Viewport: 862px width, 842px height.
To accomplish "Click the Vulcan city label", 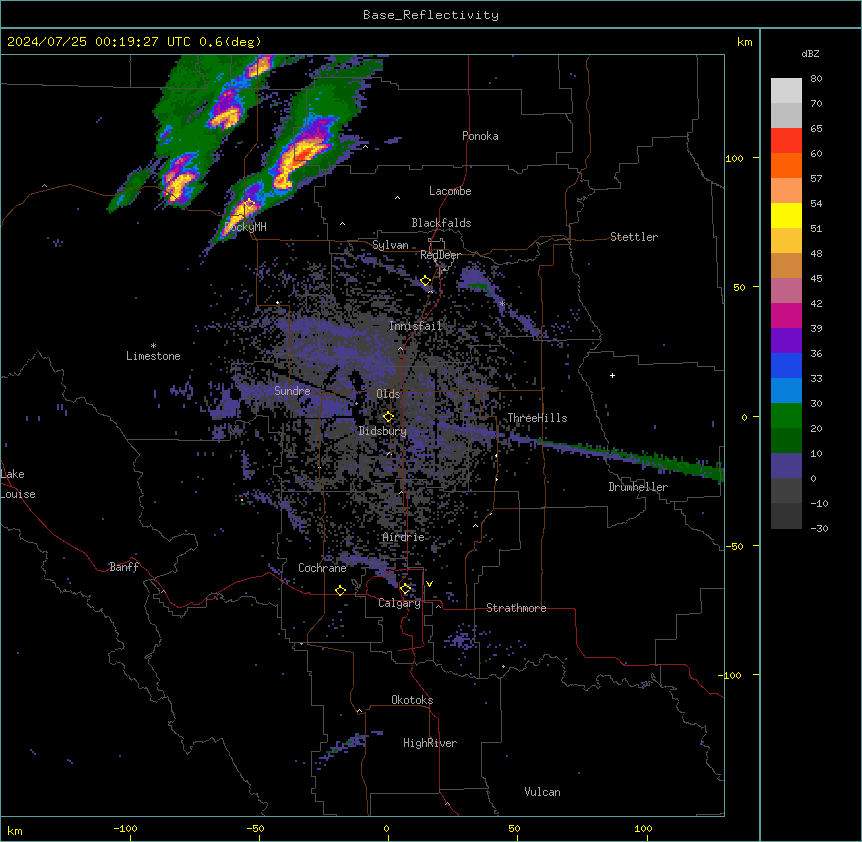I will (x=543, y=792).
